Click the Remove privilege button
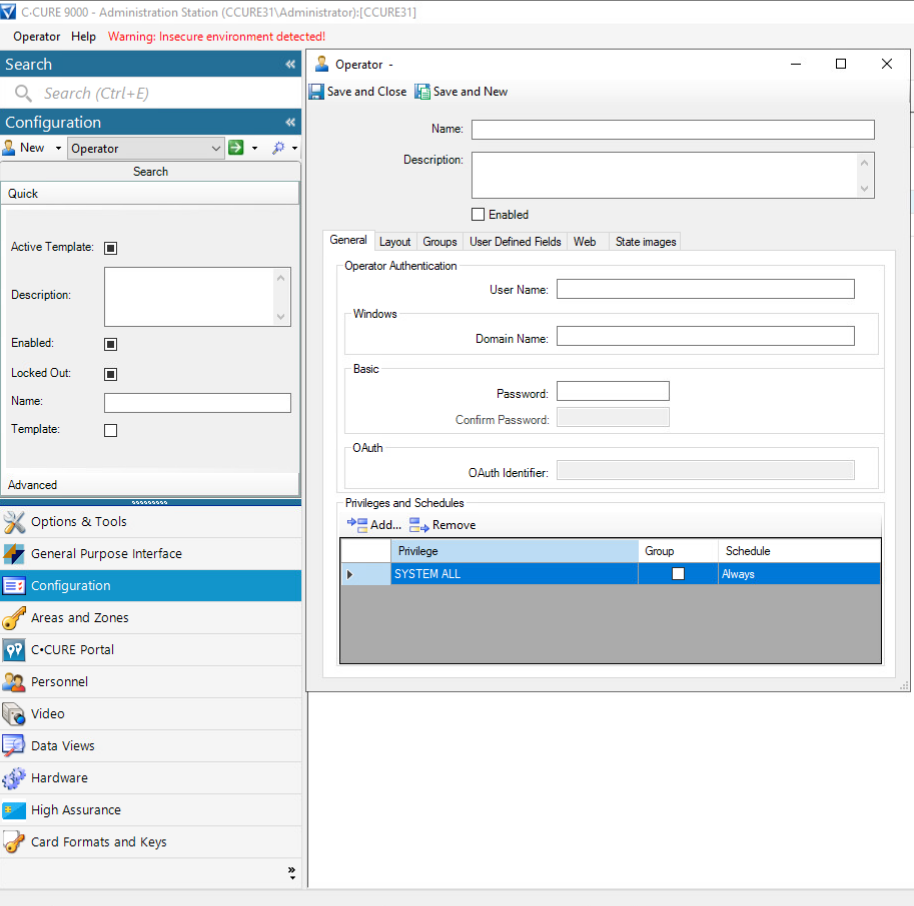914x906 pixels. (442, 525)
